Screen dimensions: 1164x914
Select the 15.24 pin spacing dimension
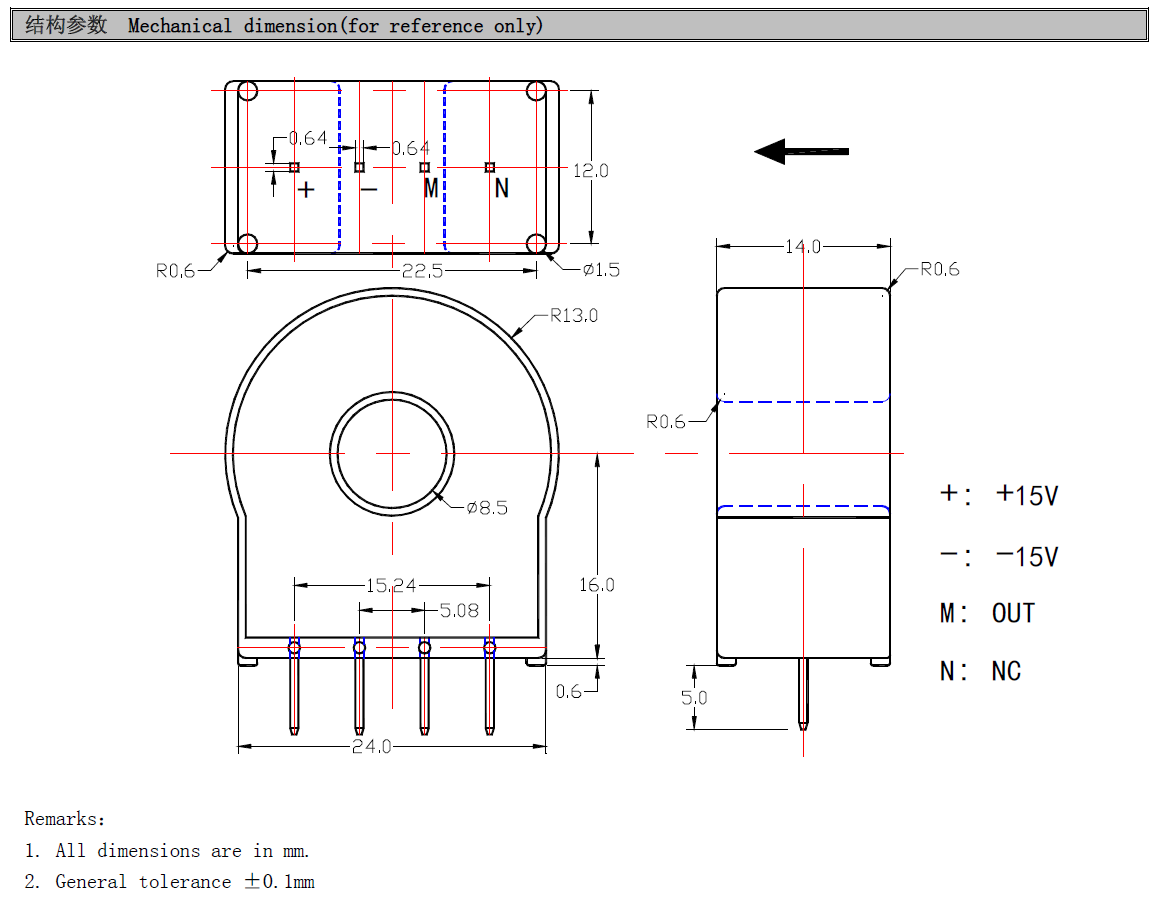pos(390,585)
